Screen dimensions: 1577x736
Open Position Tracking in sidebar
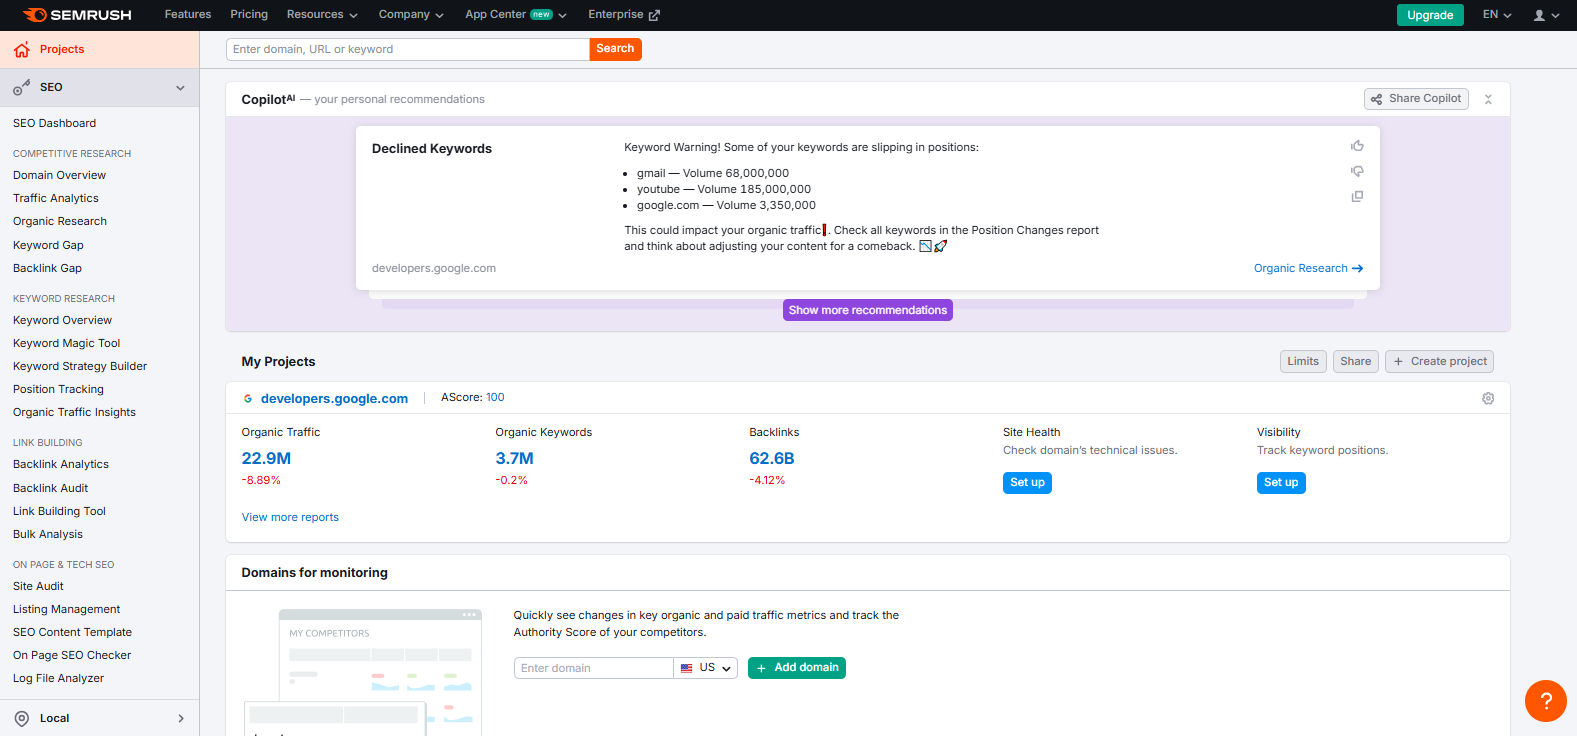click(x=58, y=389)
